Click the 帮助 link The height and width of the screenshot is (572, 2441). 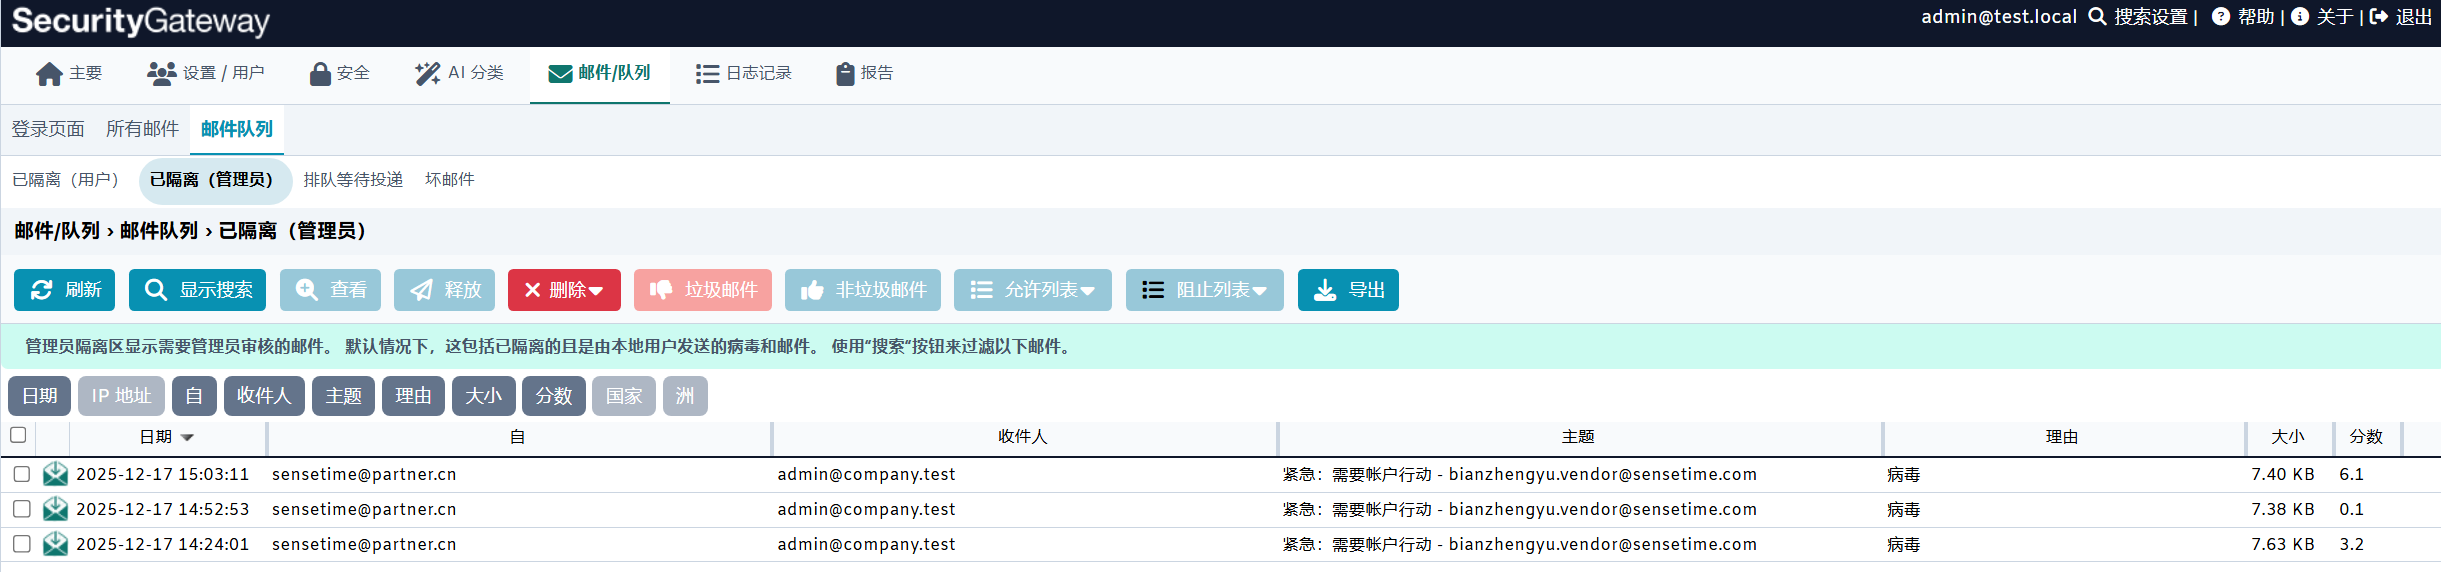point(2256,17)
